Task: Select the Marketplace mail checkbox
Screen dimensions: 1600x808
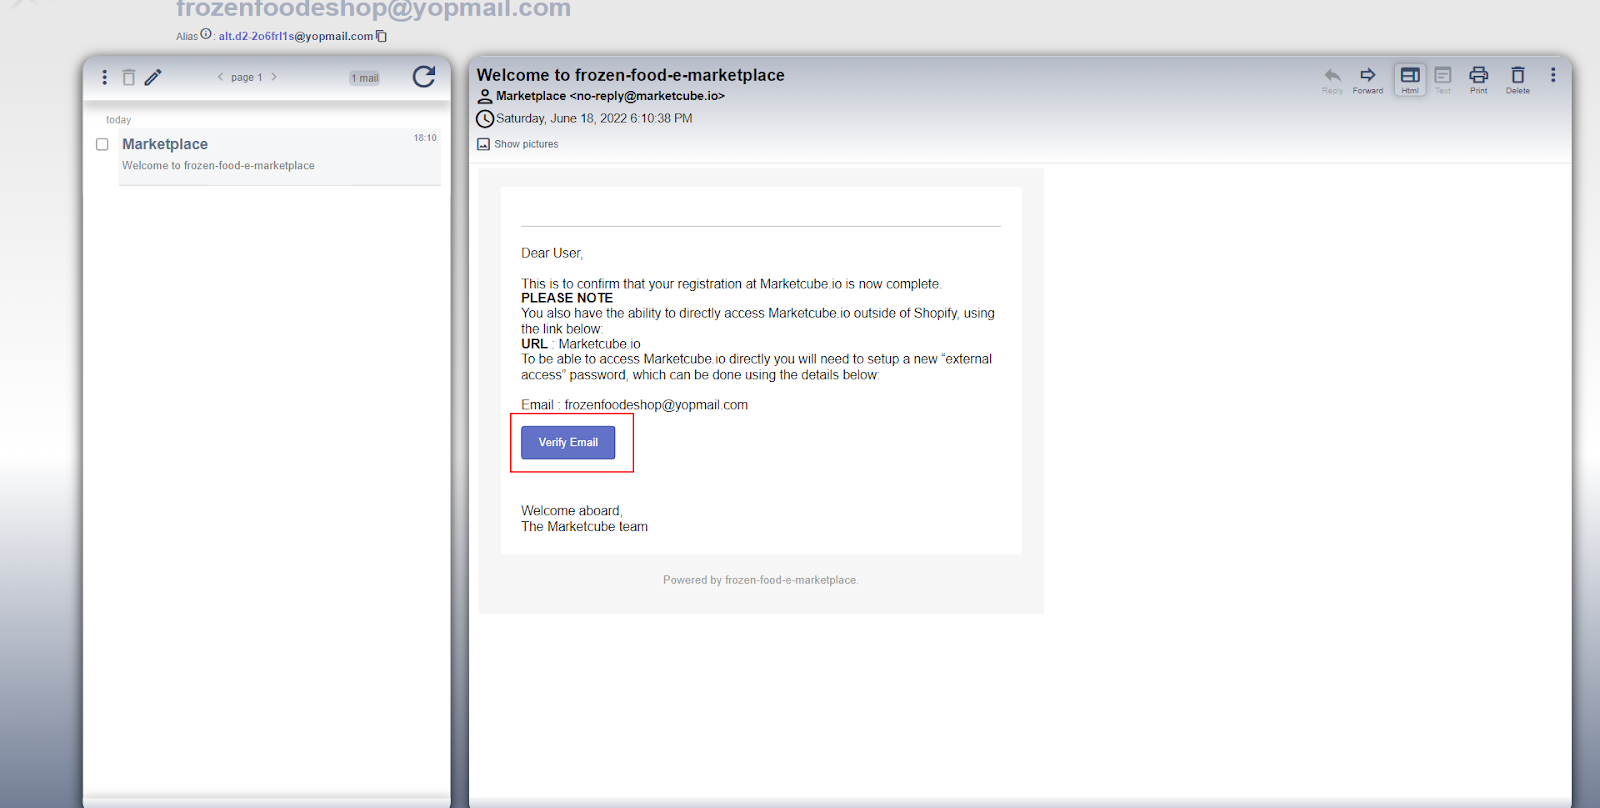Action: pos(102,144)
